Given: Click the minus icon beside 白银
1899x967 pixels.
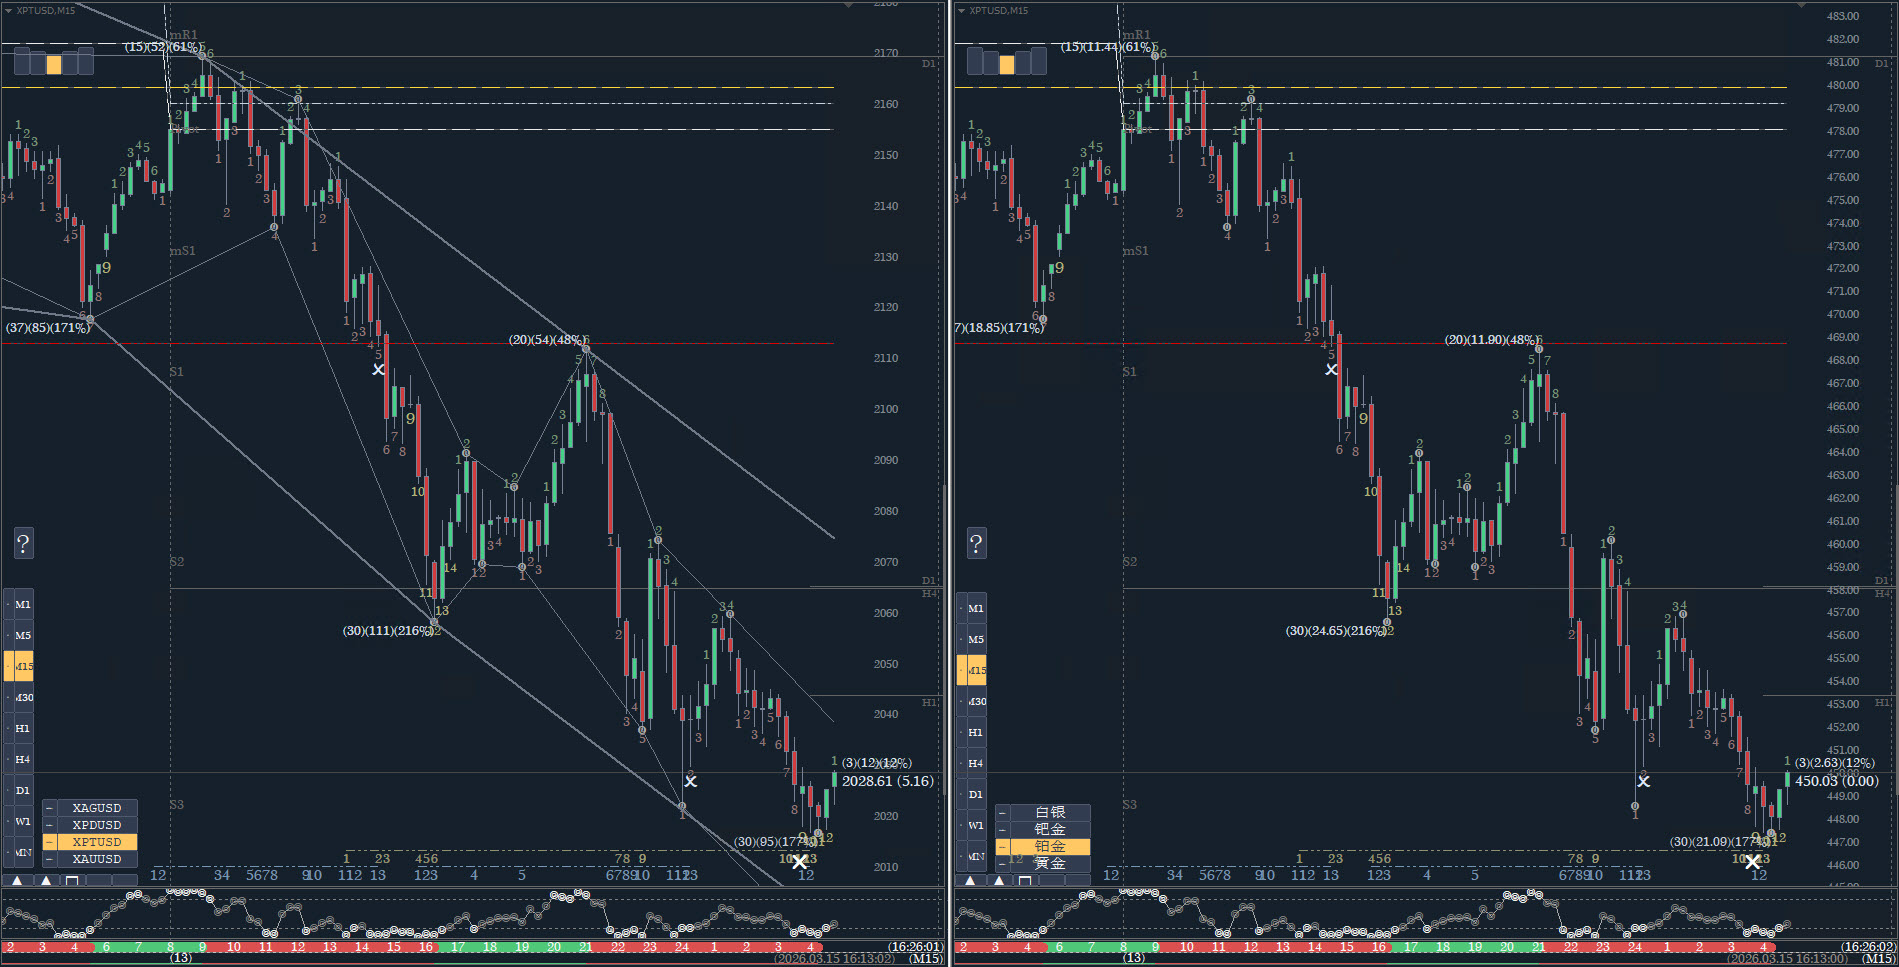Looking at the screenshot, I should (x=1002, y=812).
